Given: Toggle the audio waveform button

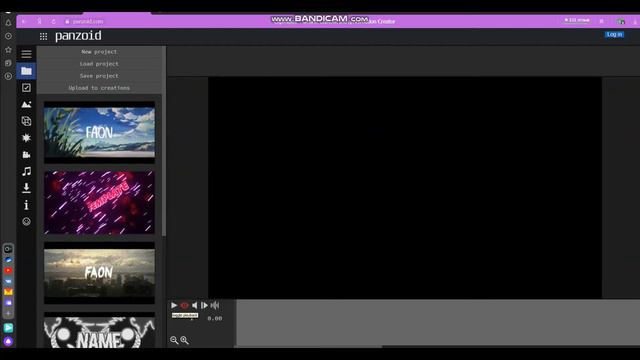Looking at the screenshot, I should click(x=215, y=305).
